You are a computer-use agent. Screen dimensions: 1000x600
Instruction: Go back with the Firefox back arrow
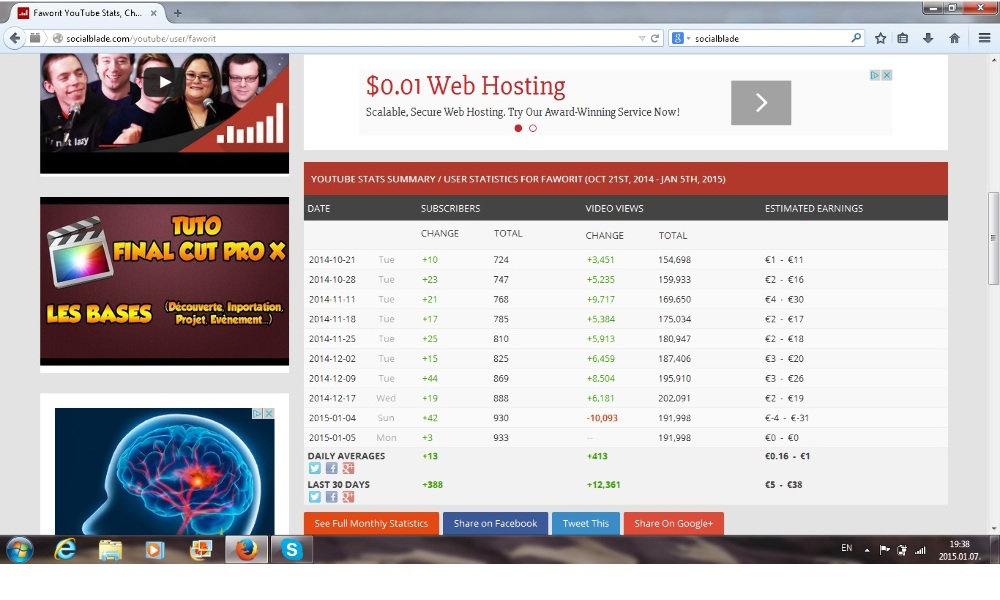(15, 38)
